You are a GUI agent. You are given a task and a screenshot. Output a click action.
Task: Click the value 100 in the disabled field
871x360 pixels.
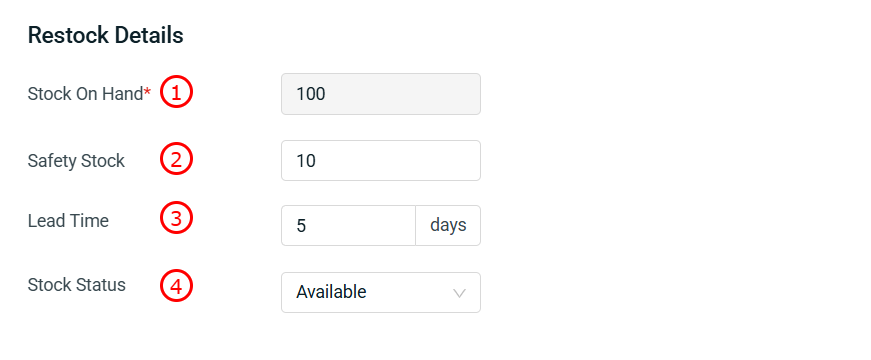(311, 94)
